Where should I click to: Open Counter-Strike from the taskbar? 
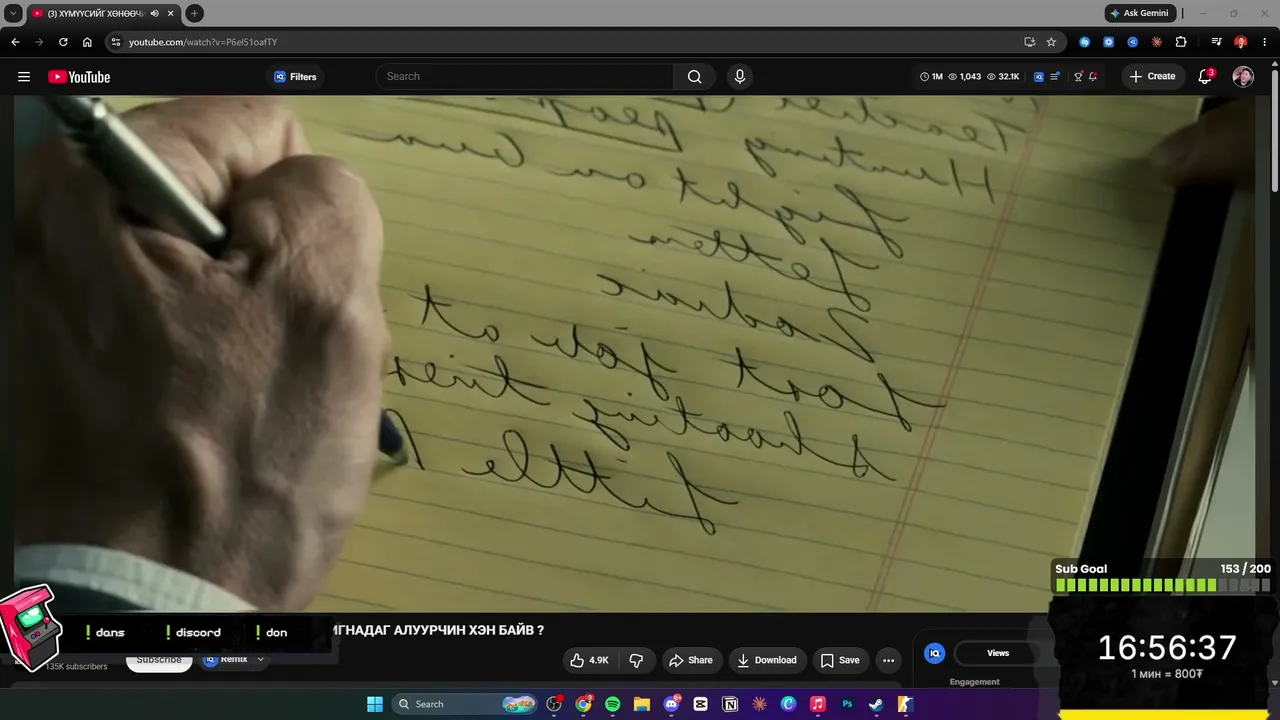[905, 704]
